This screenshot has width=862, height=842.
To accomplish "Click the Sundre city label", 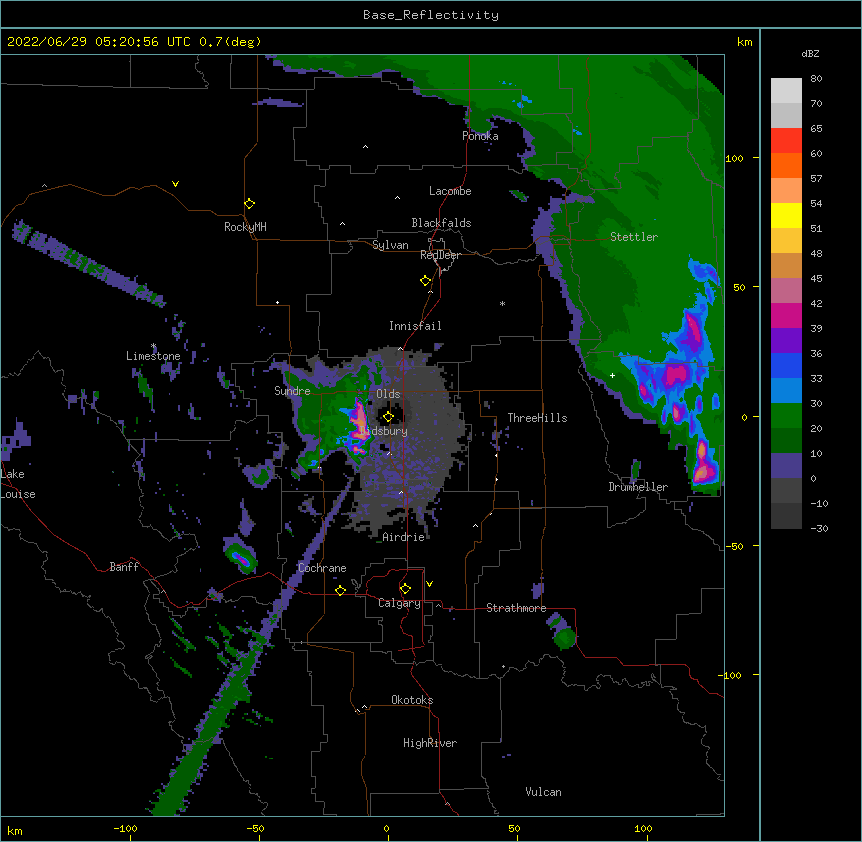I will [x=292, y=391].
